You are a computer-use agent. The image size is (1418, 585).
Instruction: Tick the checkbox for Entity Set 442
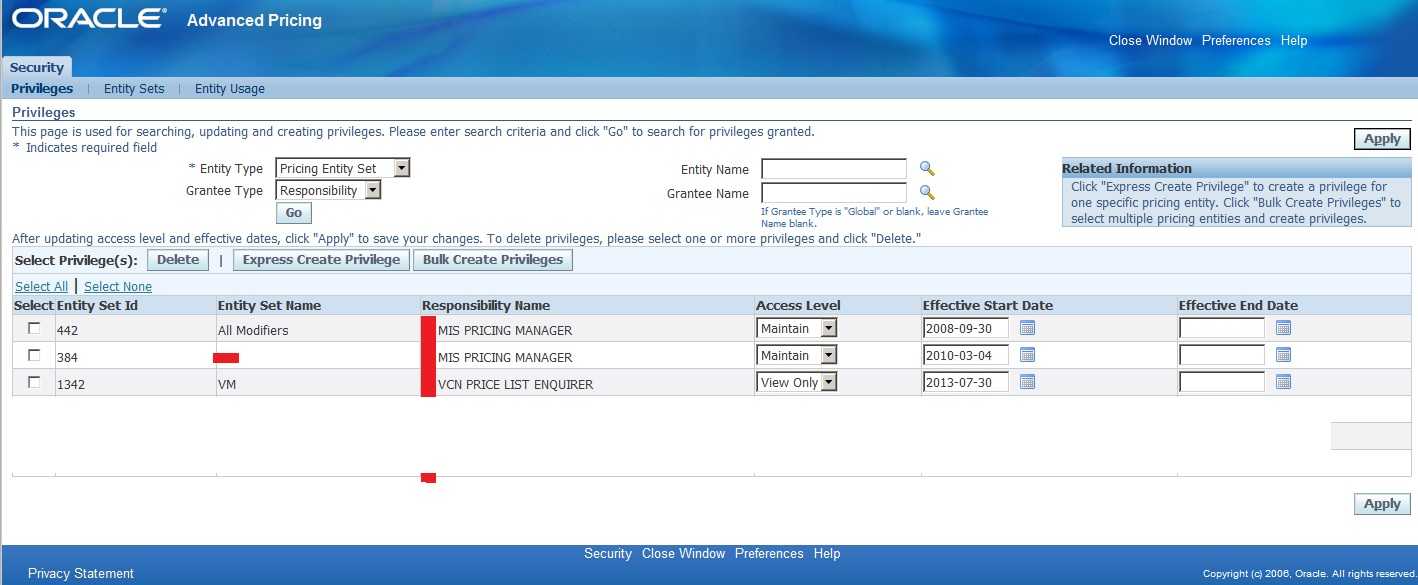coord(34,328)
